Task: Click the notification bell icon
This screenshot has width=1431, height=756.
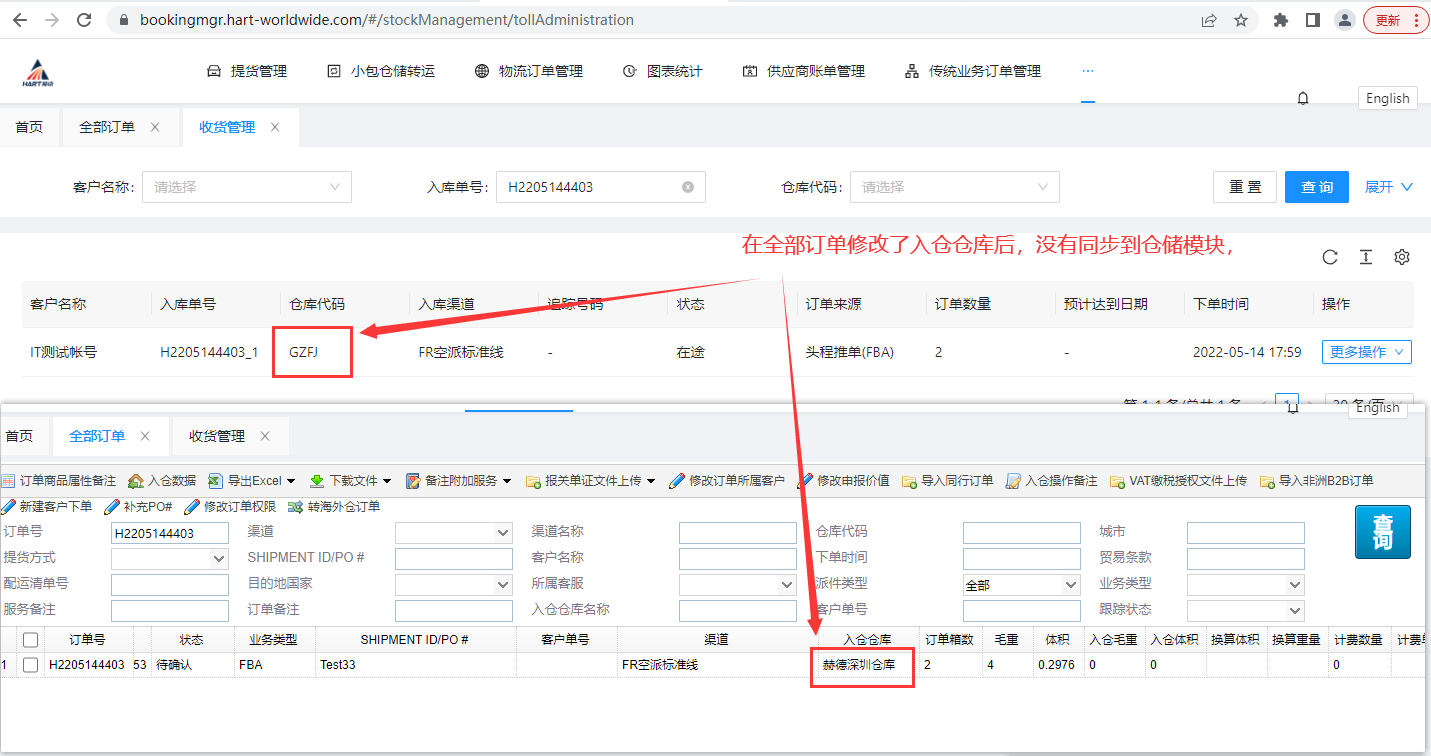Action: pos(1303,98)
